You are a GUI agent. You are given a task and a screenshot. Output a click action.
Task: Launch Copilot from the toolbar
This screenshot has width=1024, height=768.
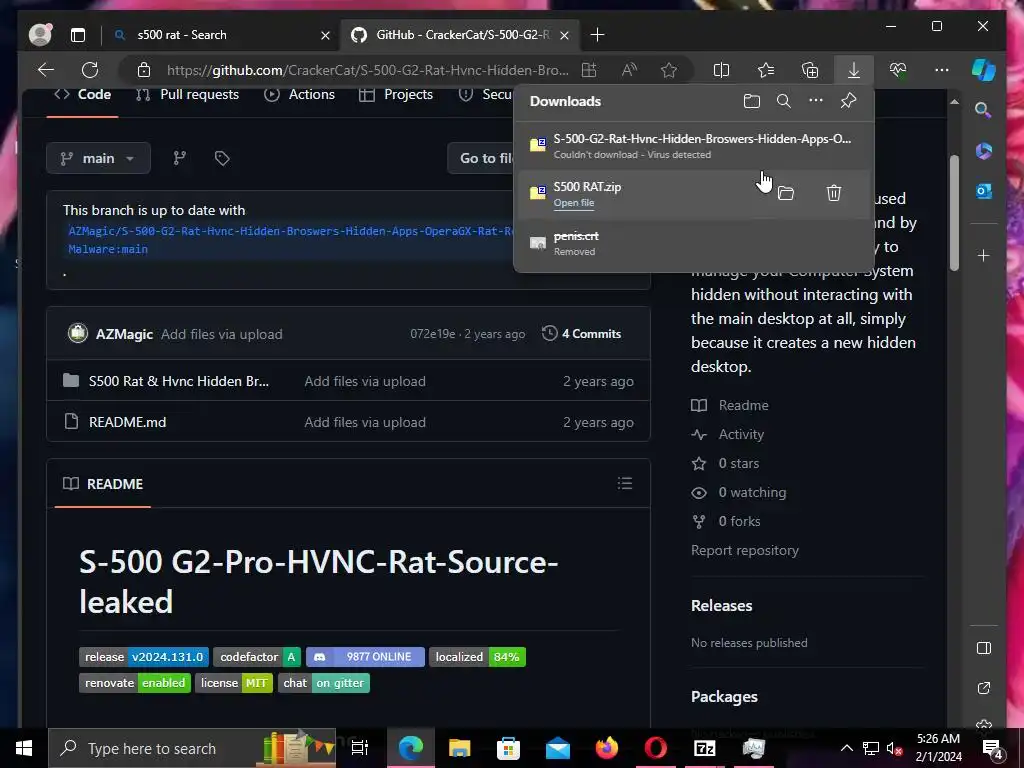point(984,70)
